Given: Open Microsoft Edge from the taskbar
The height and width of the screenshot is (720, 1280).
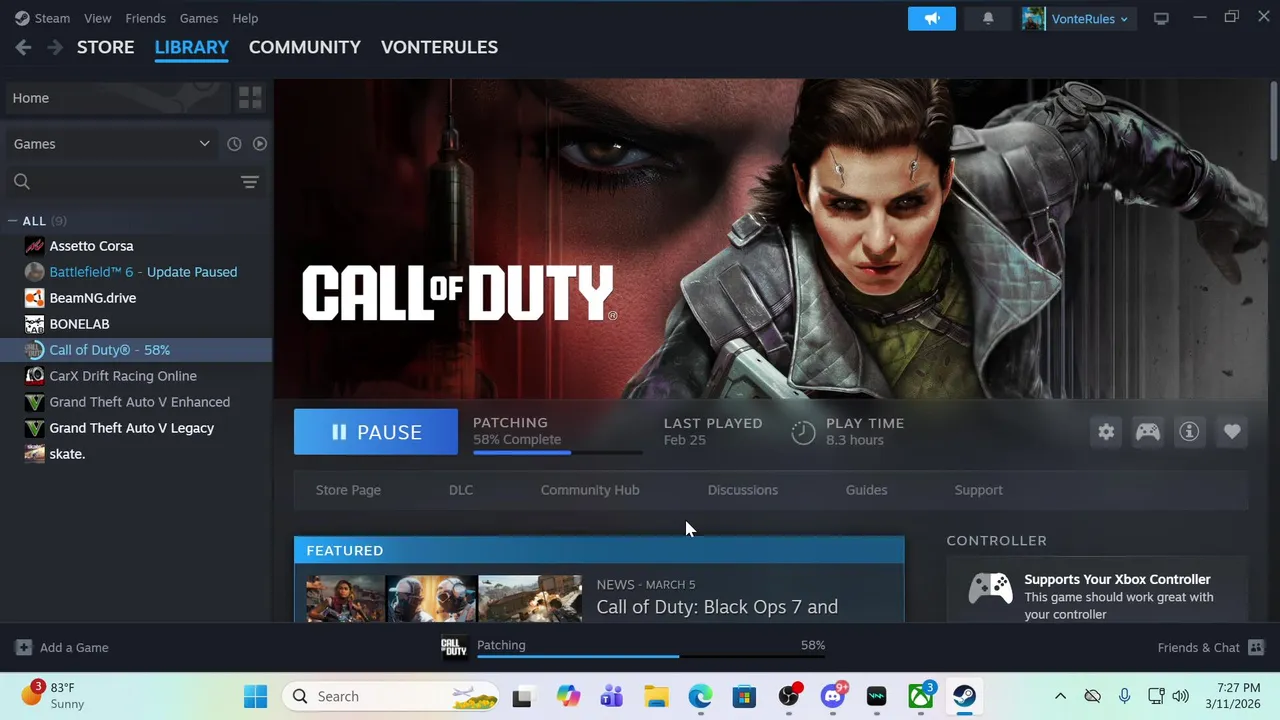Looking at the screenshot, I should (700, 696).
